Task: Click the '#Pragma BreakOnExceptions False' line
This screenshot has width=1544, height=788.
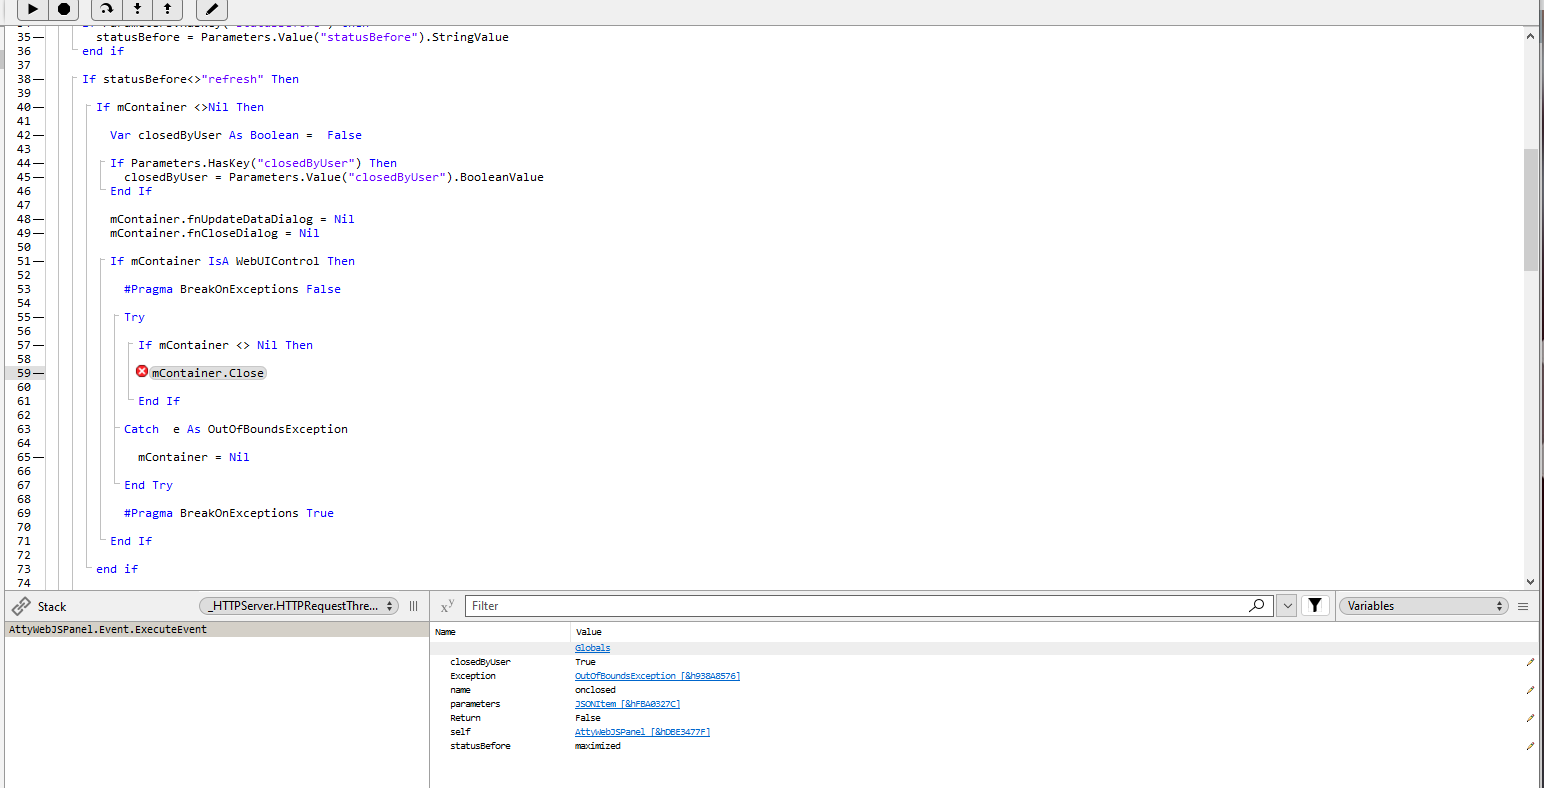Action: (x=232, y=289)
